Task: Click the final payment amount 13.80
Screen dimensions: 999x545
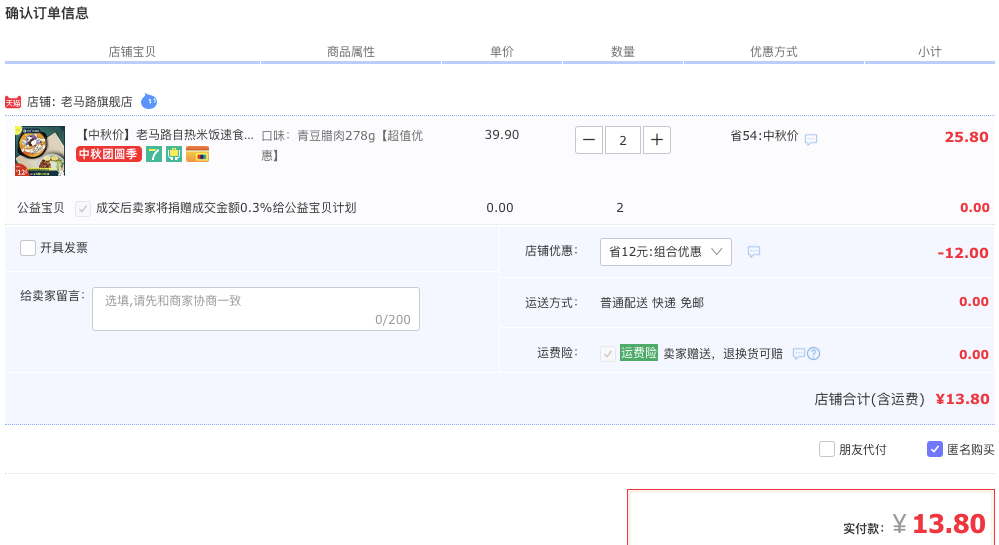Action: 949,524
